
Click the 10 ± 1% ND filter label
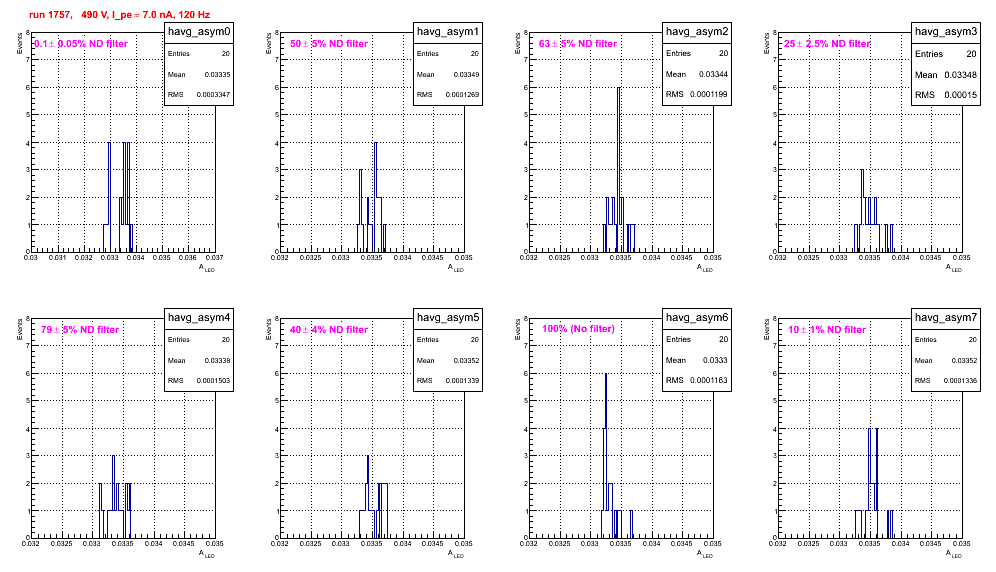(x=827, y=330)
